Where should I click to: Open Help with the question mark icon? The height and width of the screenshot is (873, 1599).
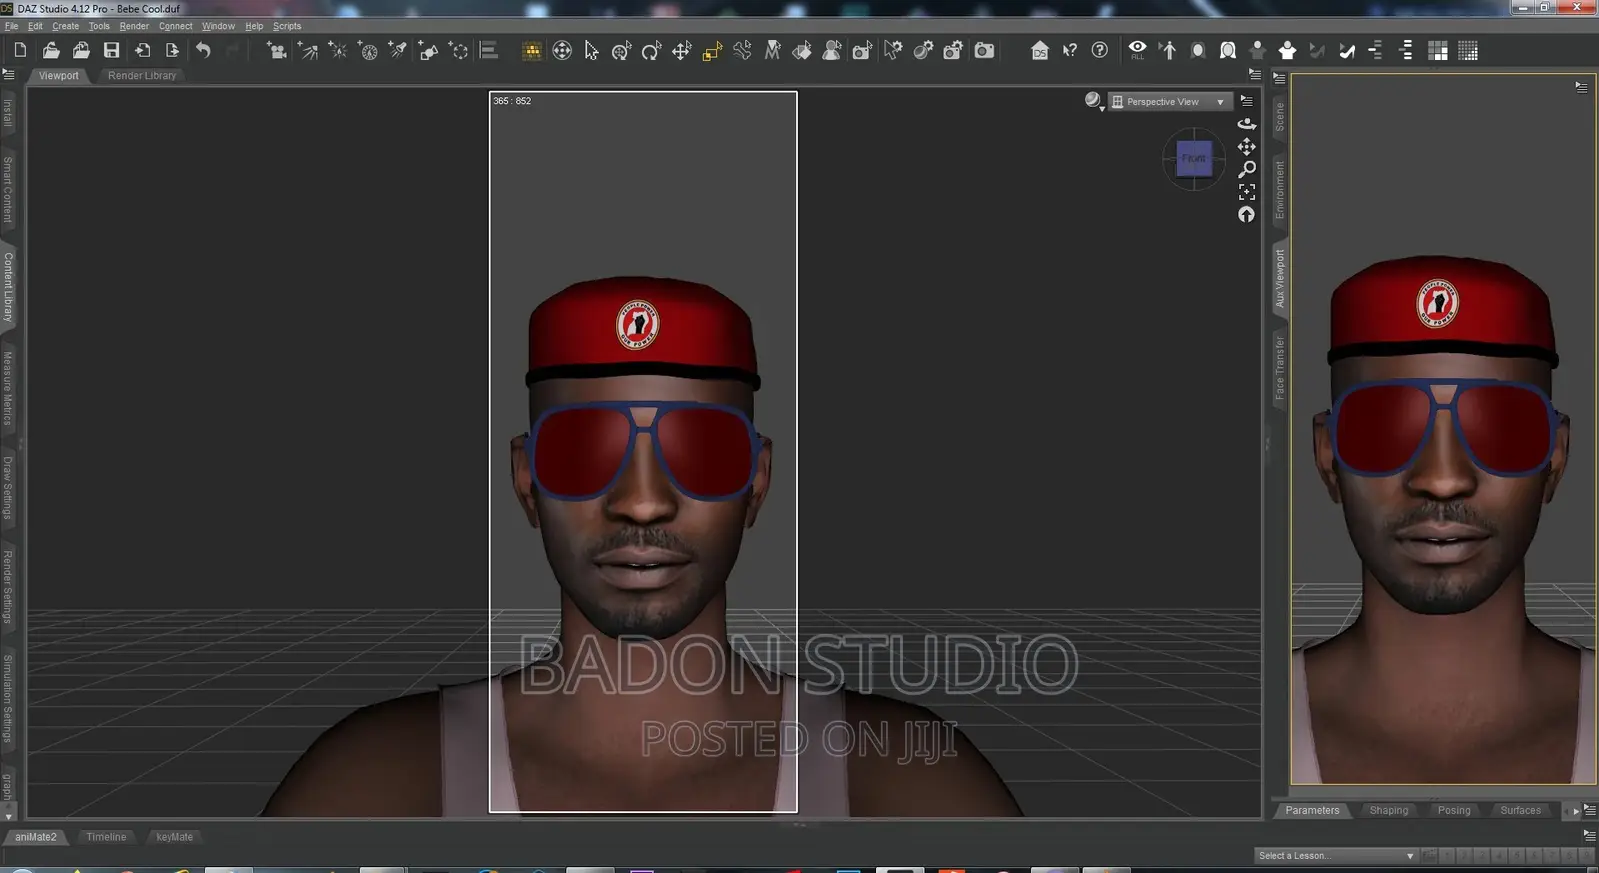pos(1100,50)
